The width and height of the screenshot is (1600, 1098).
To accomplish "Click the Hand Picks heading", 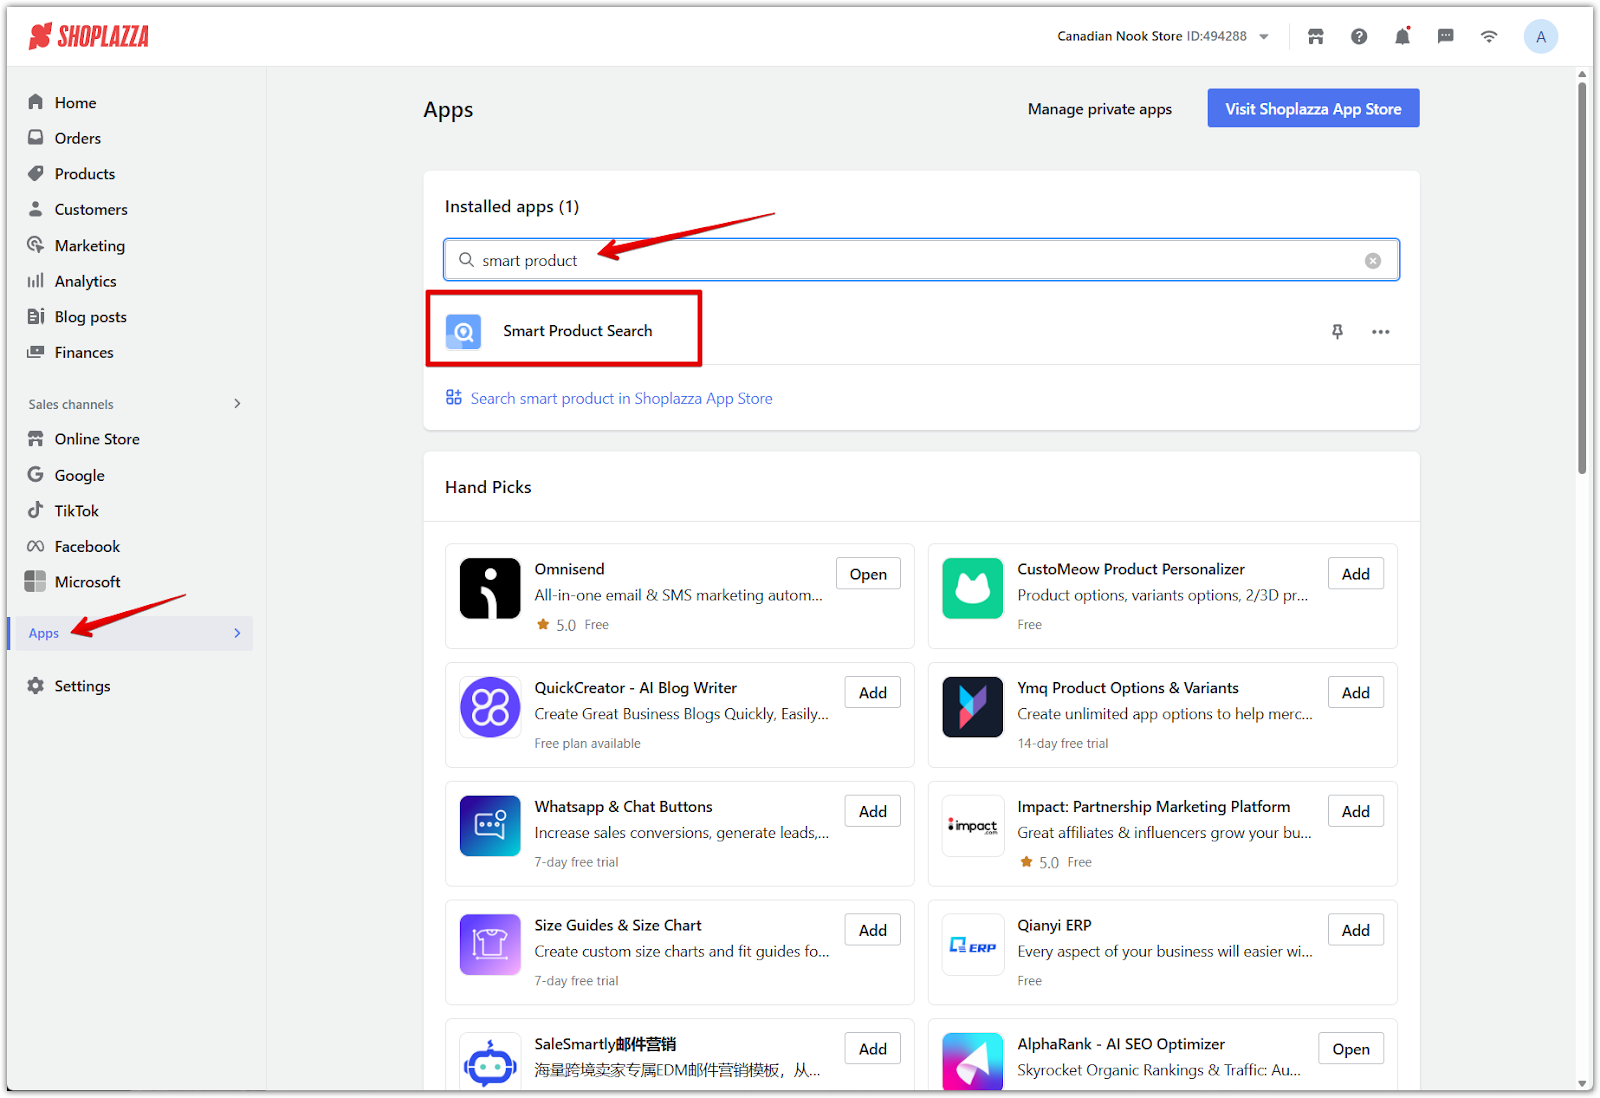I will click(x=488, y=487).
